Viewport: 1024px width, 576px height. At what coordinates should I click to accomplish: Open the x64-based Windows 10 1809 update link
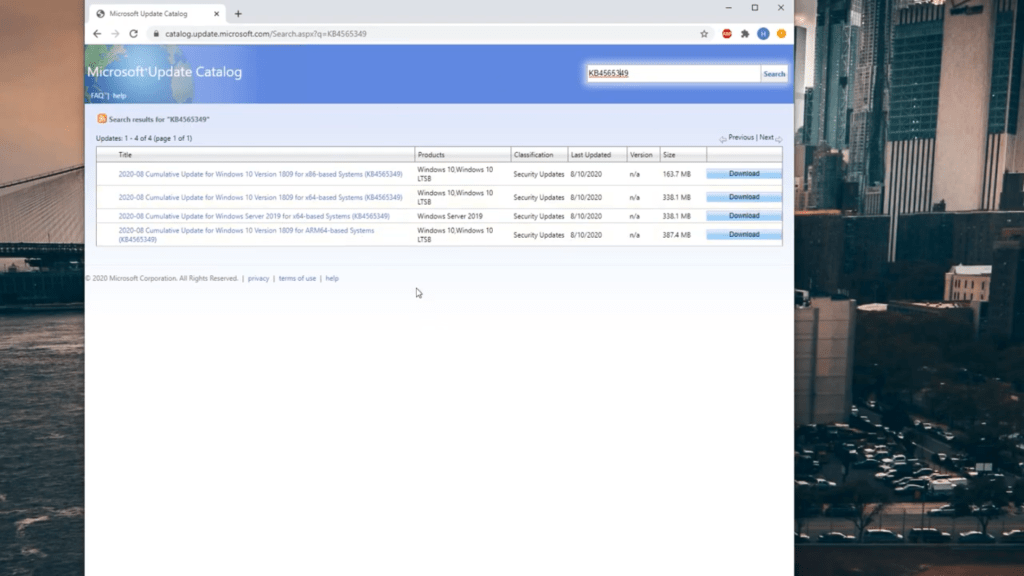point(260,197)
